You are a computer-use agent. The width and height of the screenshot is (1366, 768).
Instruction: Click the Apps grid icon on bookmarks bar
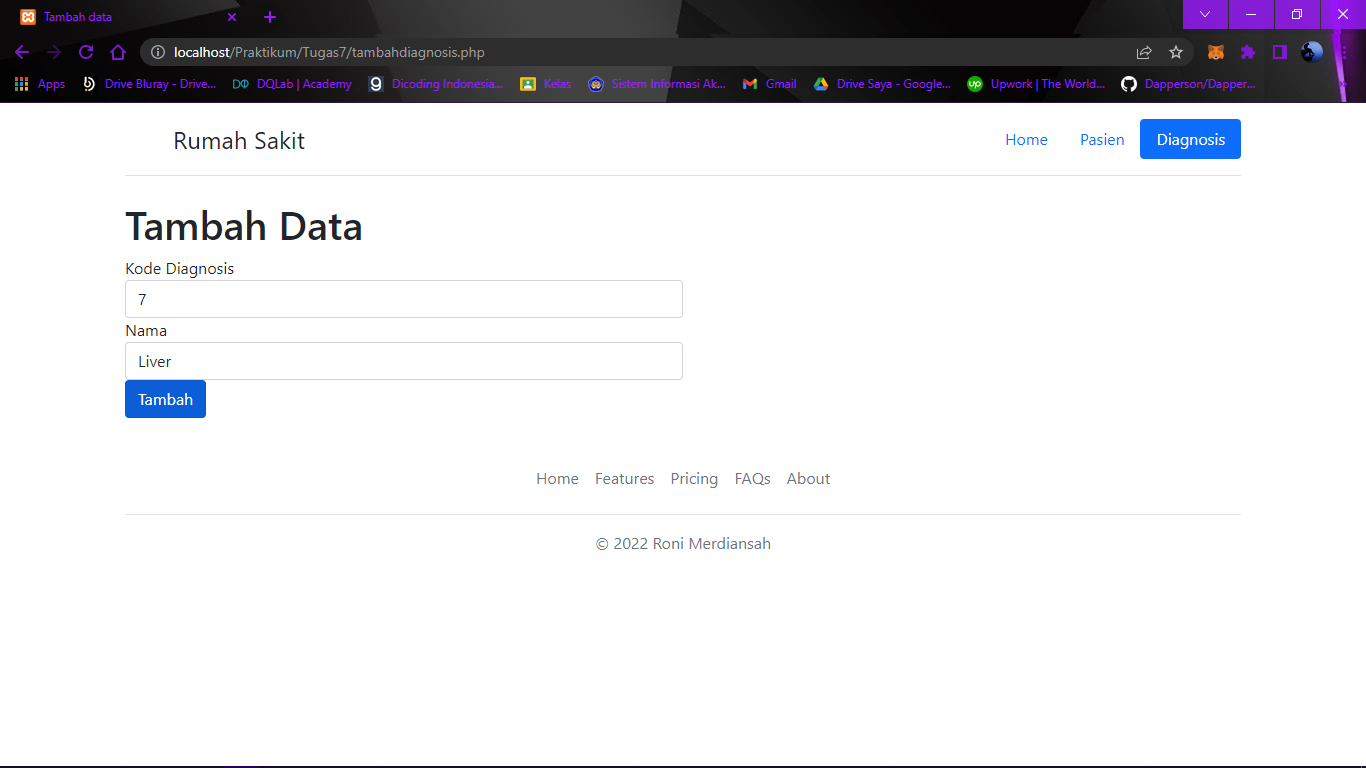click(21, 84)
